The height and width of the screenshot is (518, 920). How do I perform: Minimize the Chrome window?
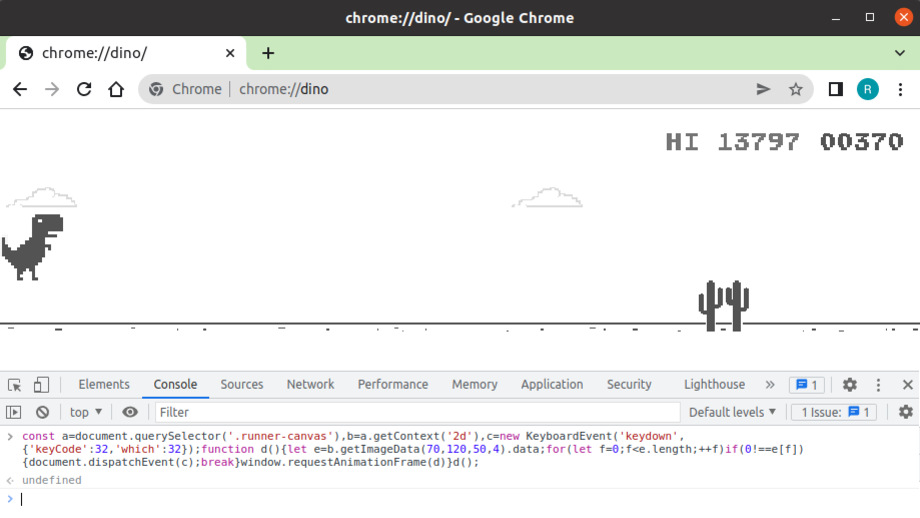click(836, 18)
